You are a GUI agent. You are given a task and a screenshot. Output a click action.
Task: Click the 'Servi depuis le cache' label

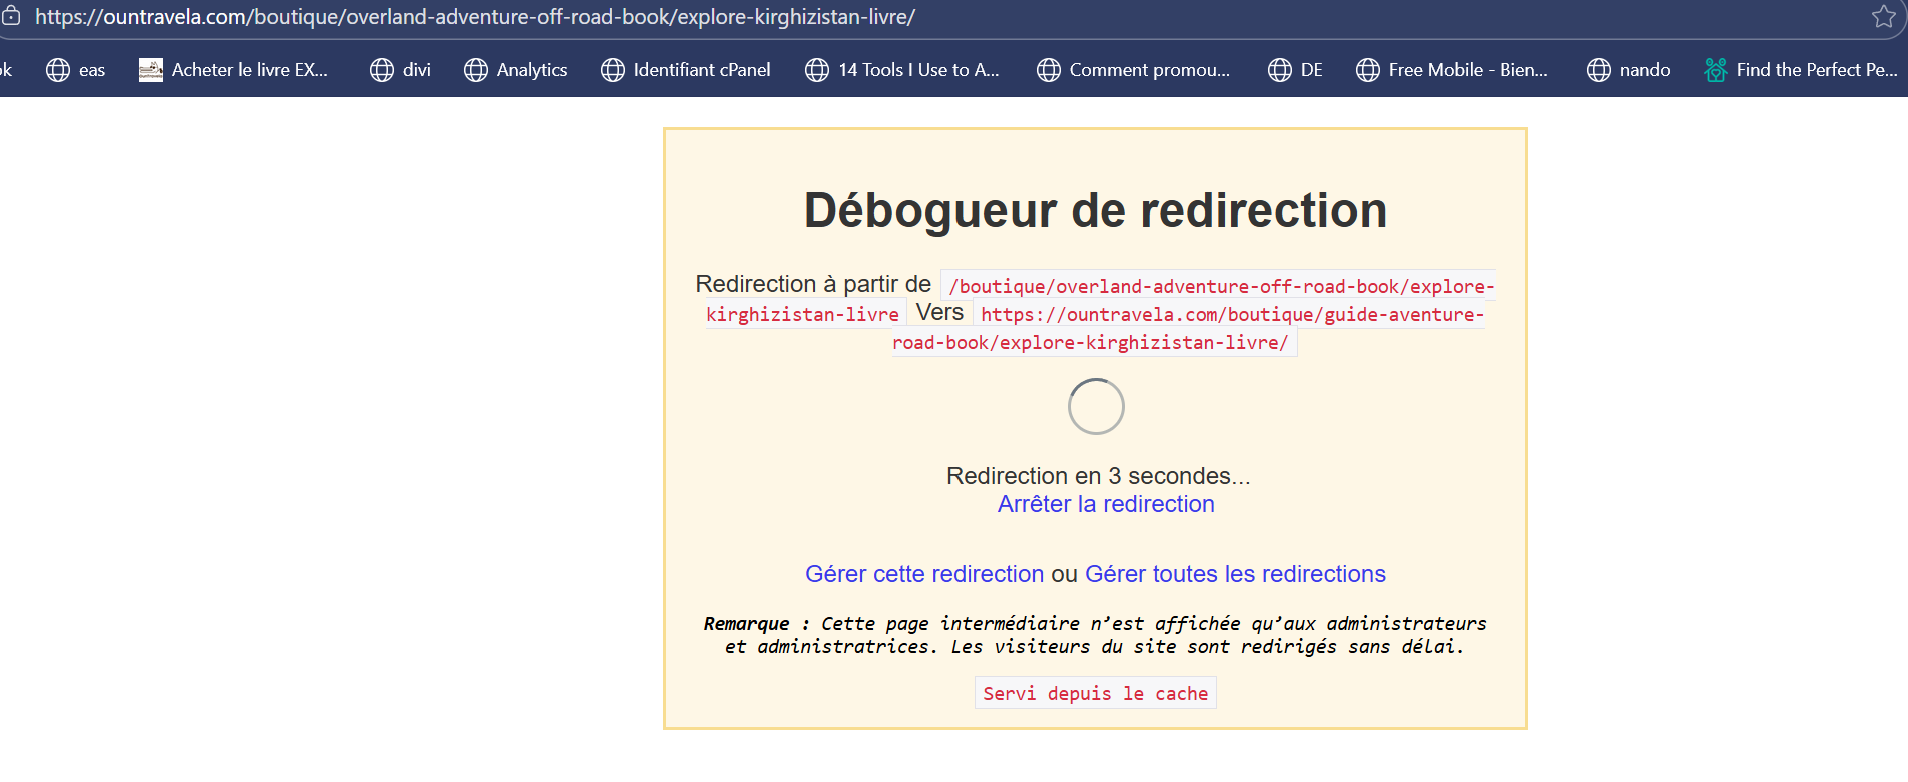tap(1096, 693)
